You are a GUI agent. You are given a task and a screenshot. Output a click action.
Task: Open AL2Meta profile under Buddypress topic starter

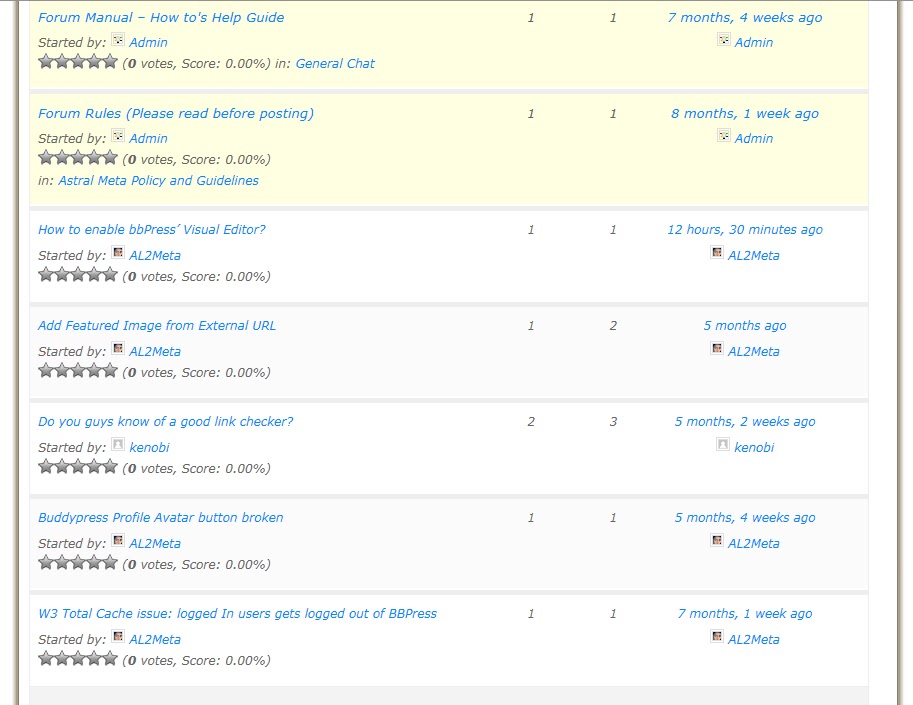pos(155,544)
